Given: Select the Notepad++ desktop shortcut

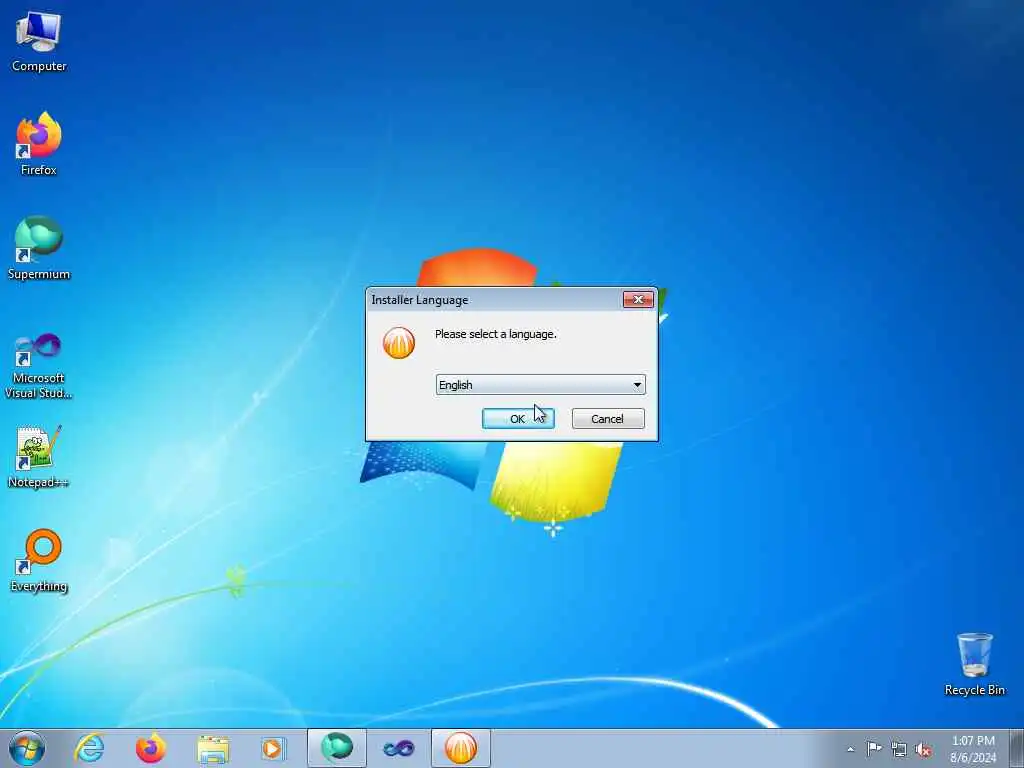Looking at the screenshot, I should (x=39, y=456).
